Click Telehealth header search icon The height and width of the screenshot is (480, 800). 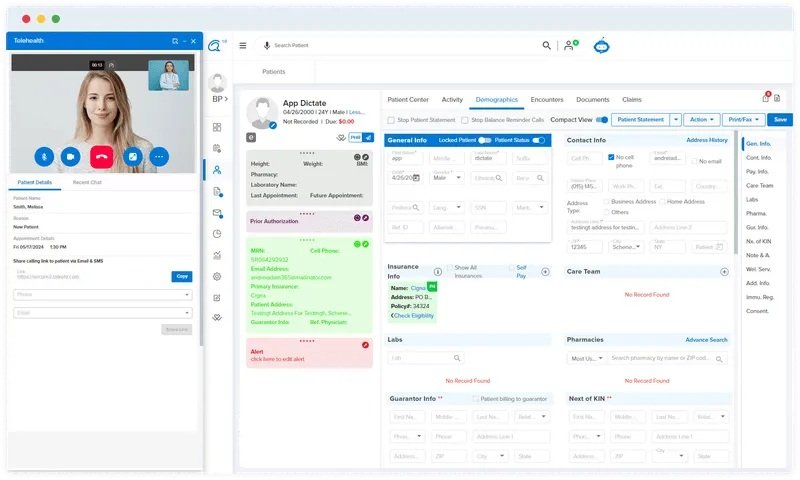point(175,41)
